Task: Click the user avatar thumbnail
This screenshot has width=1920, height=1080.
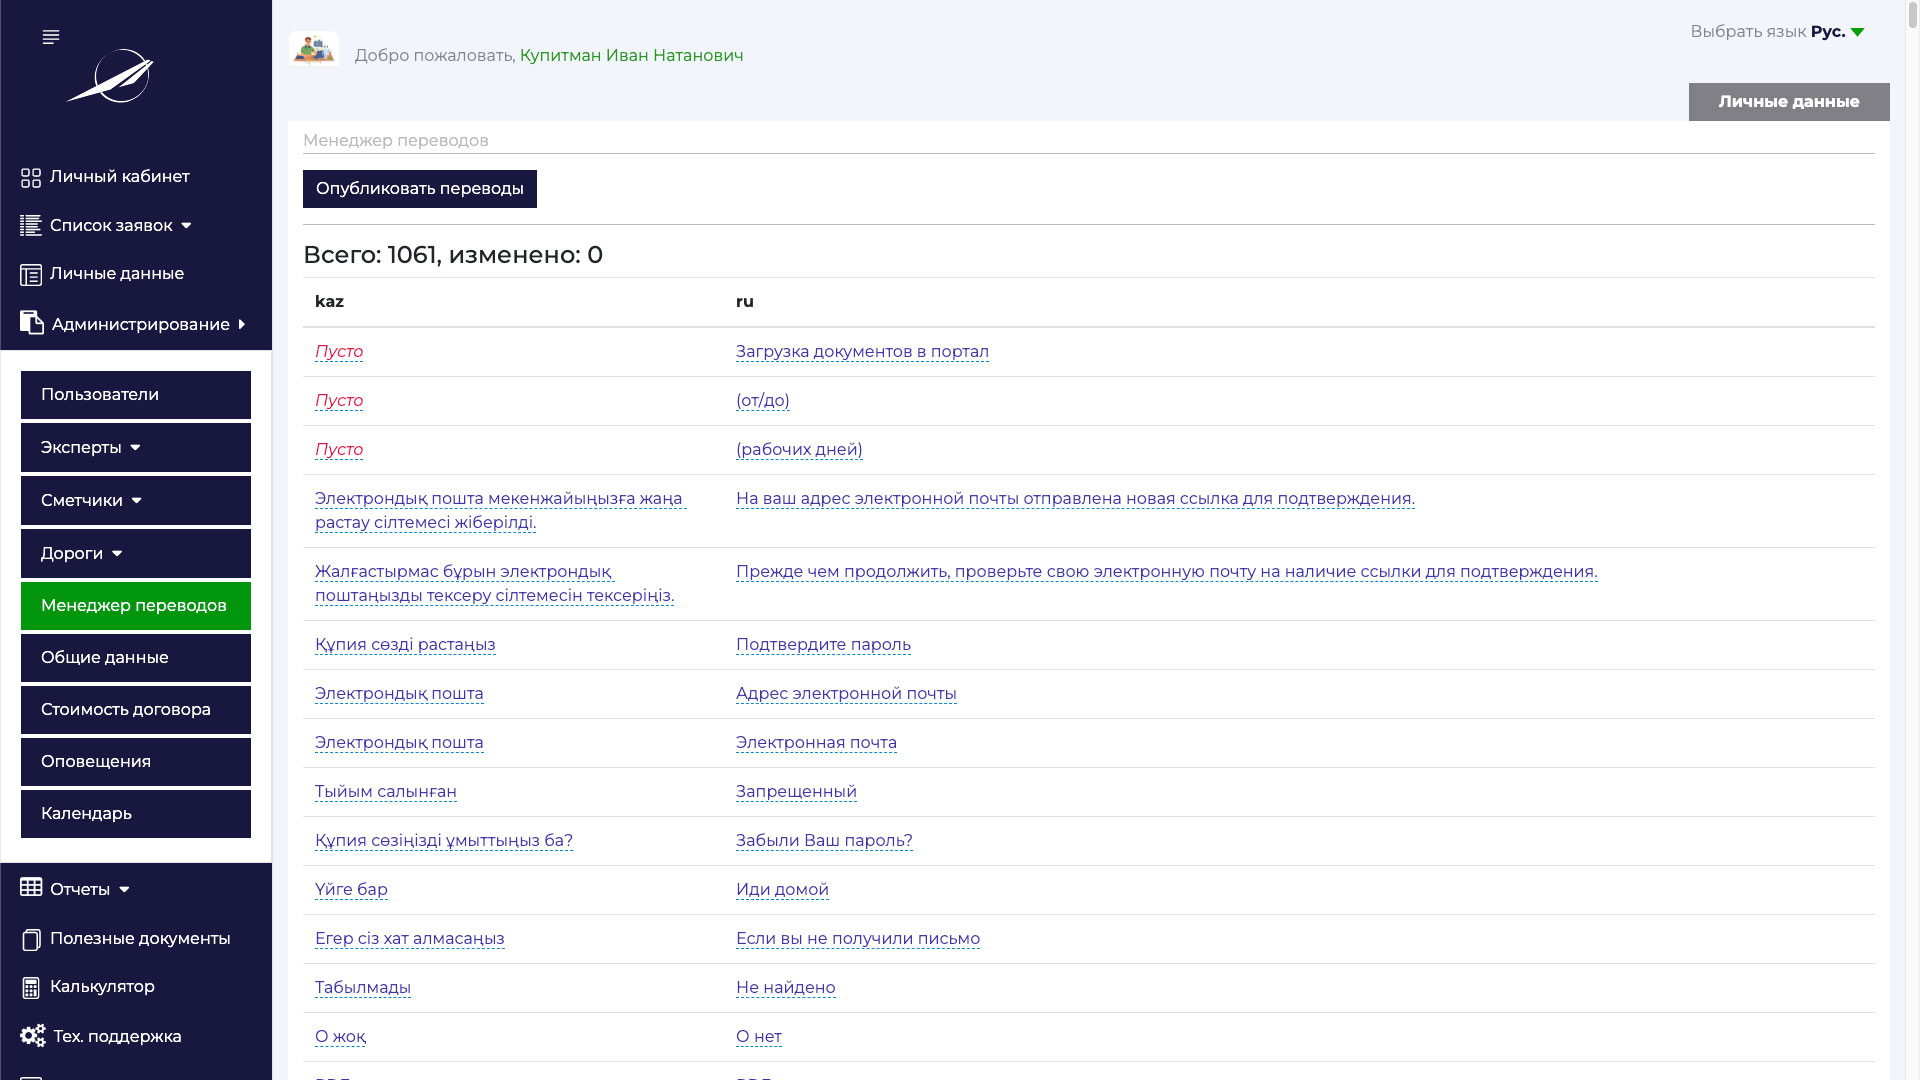Action: coord(314,50)
